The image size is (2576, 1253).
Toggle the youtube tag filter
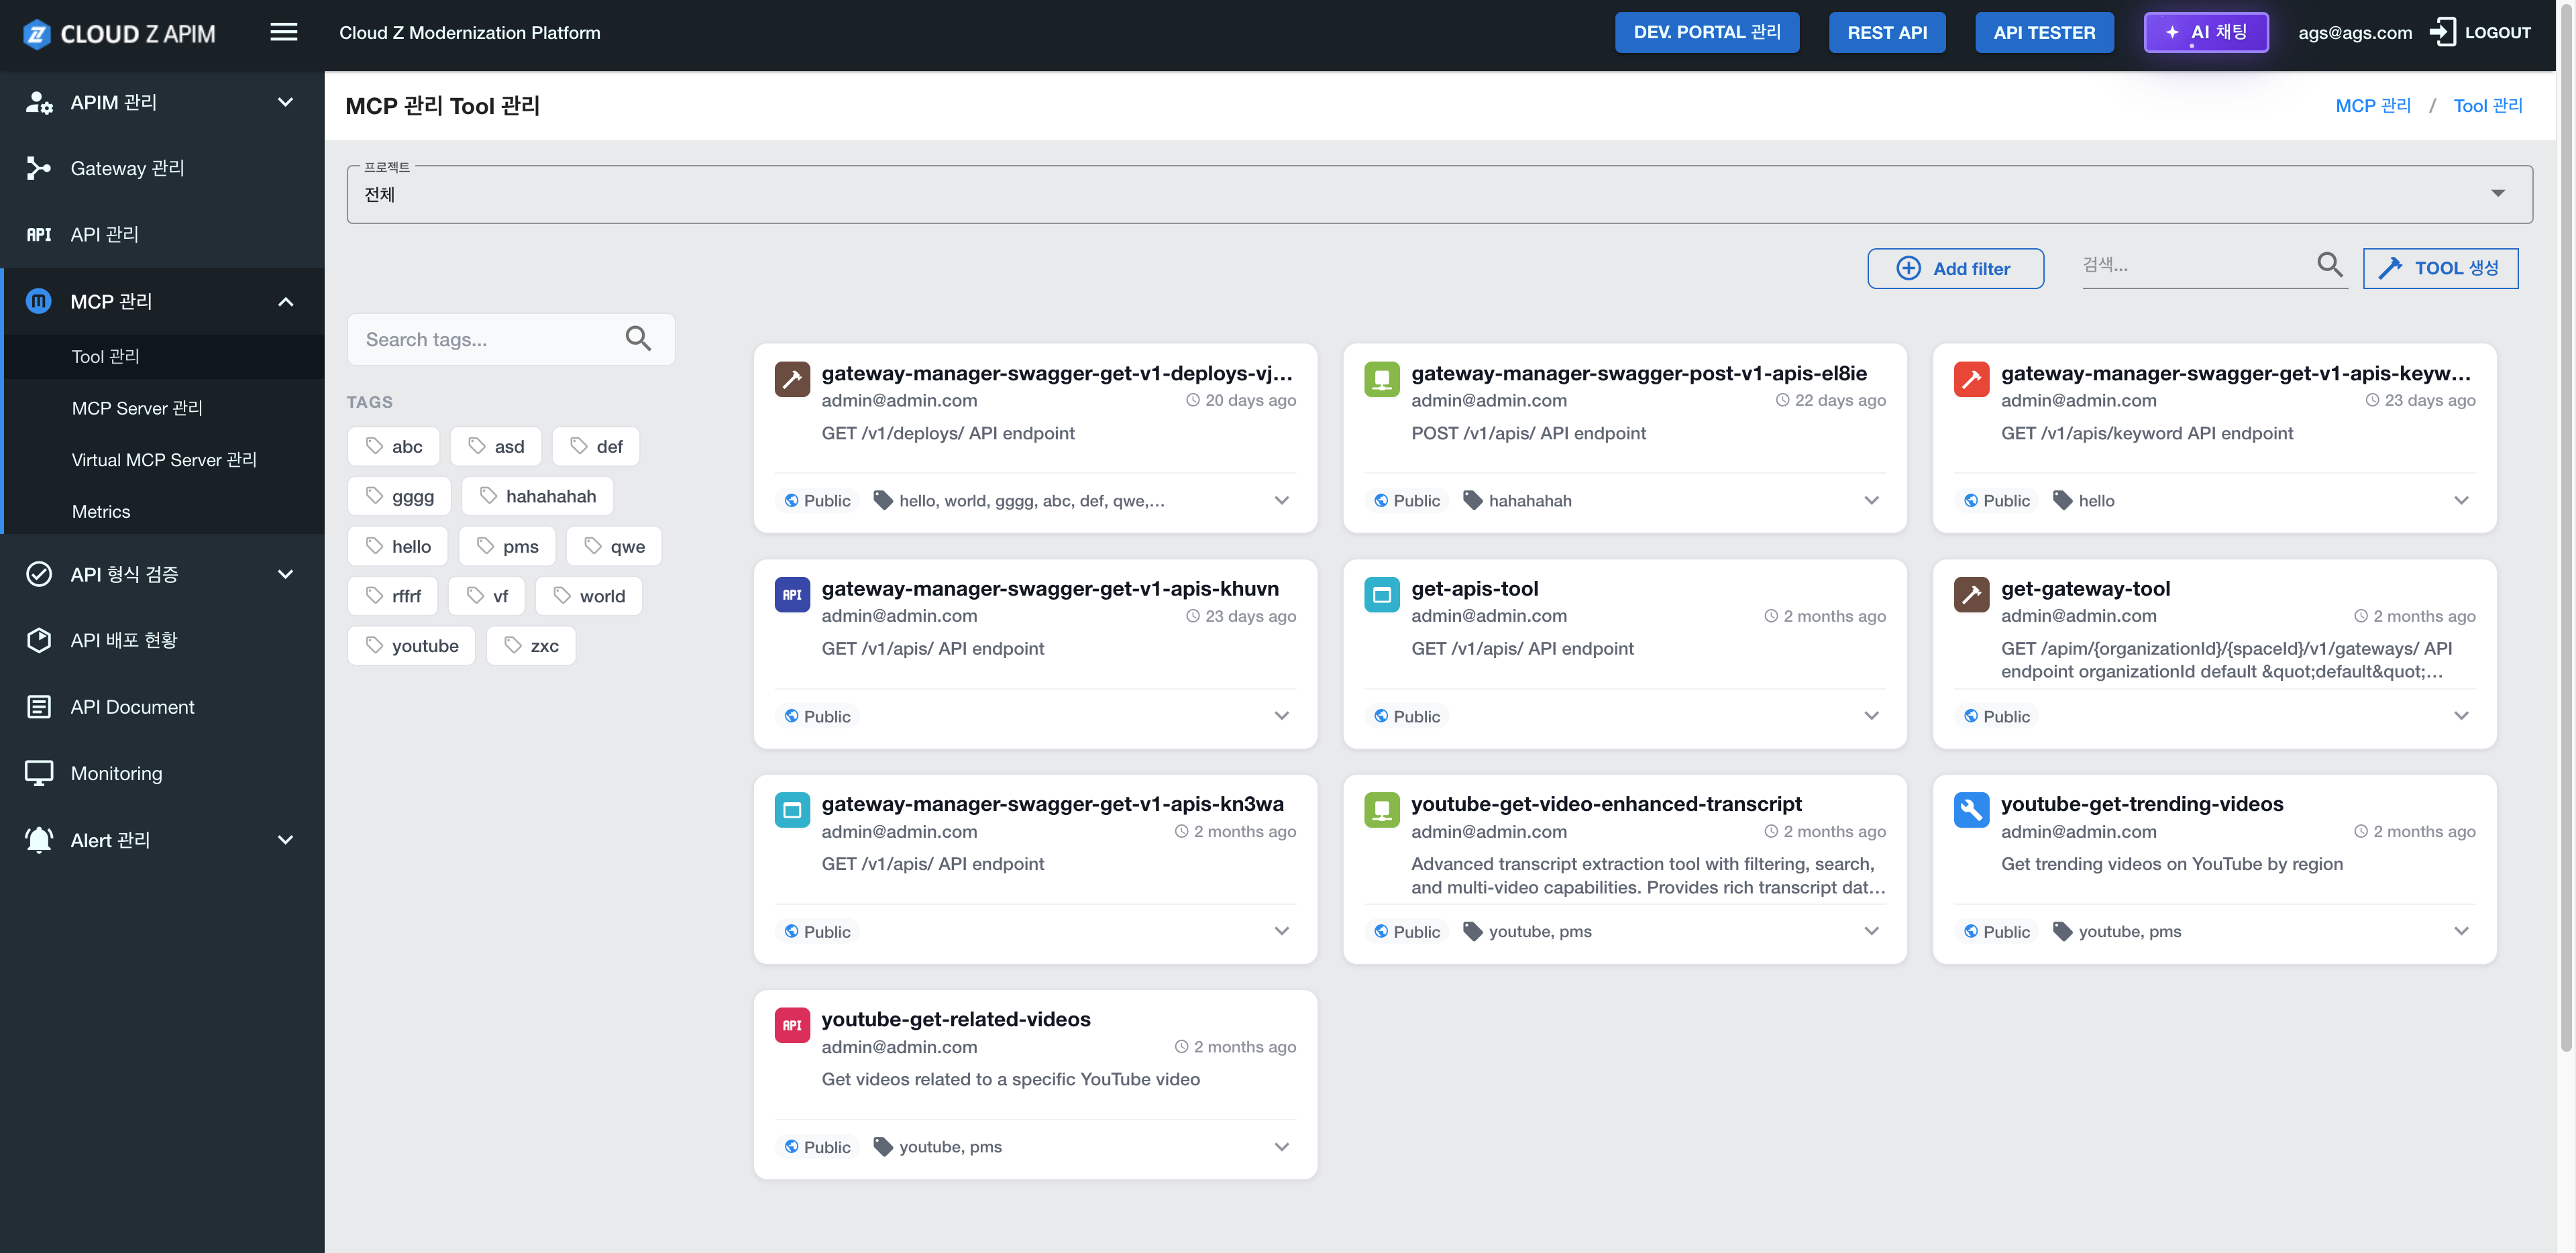pos(411,646)
